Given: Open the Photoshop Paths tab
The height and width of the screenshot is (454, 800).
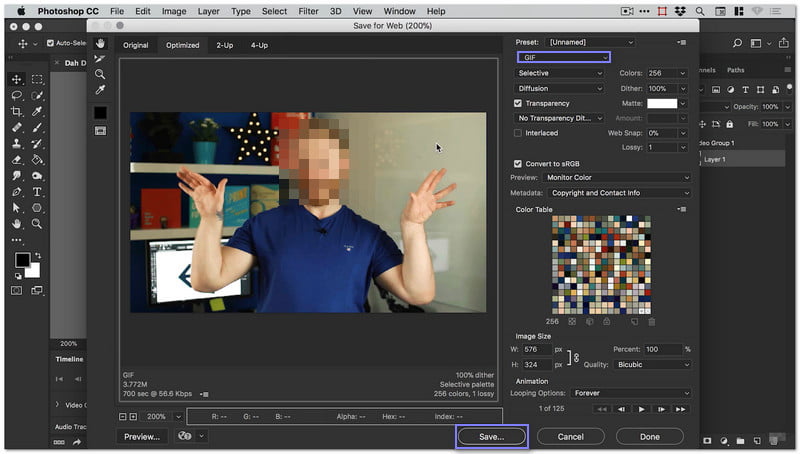Looking at the screenshot, I should click(x=735, y=70).
